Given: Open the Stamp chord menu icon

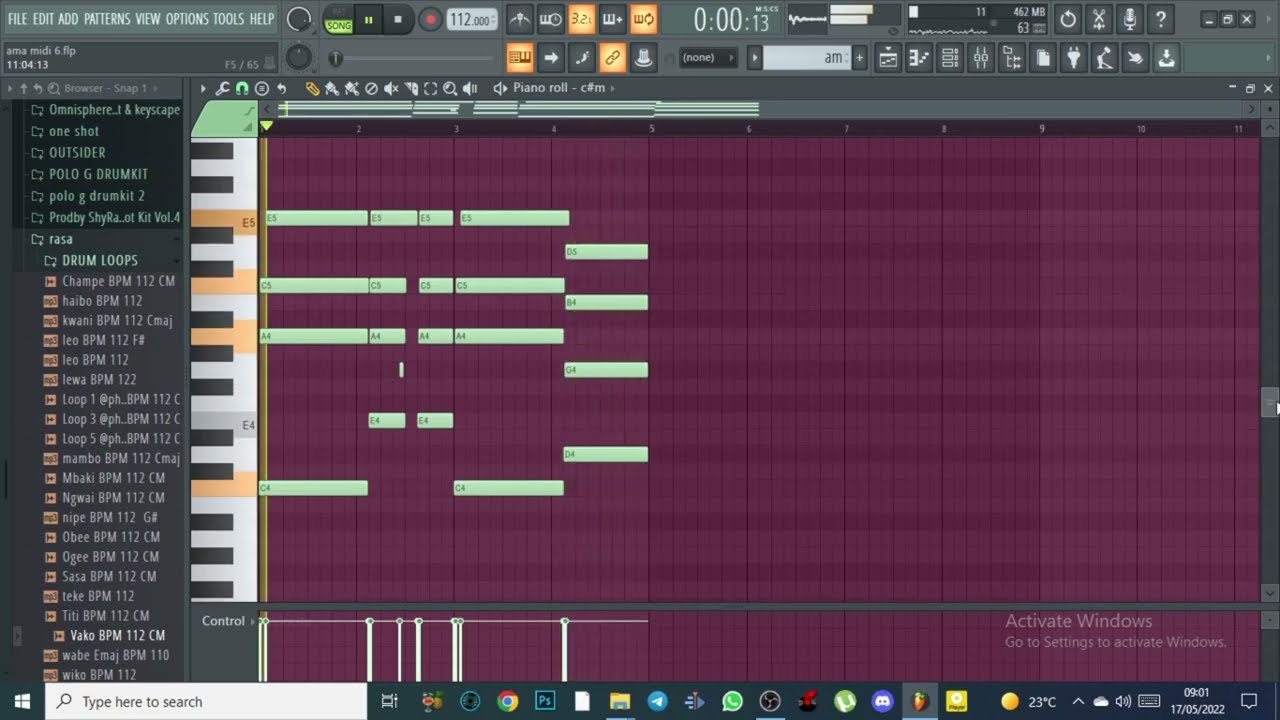Looking at the screenshot, I should pyautogui.click(x=262, y=88).
